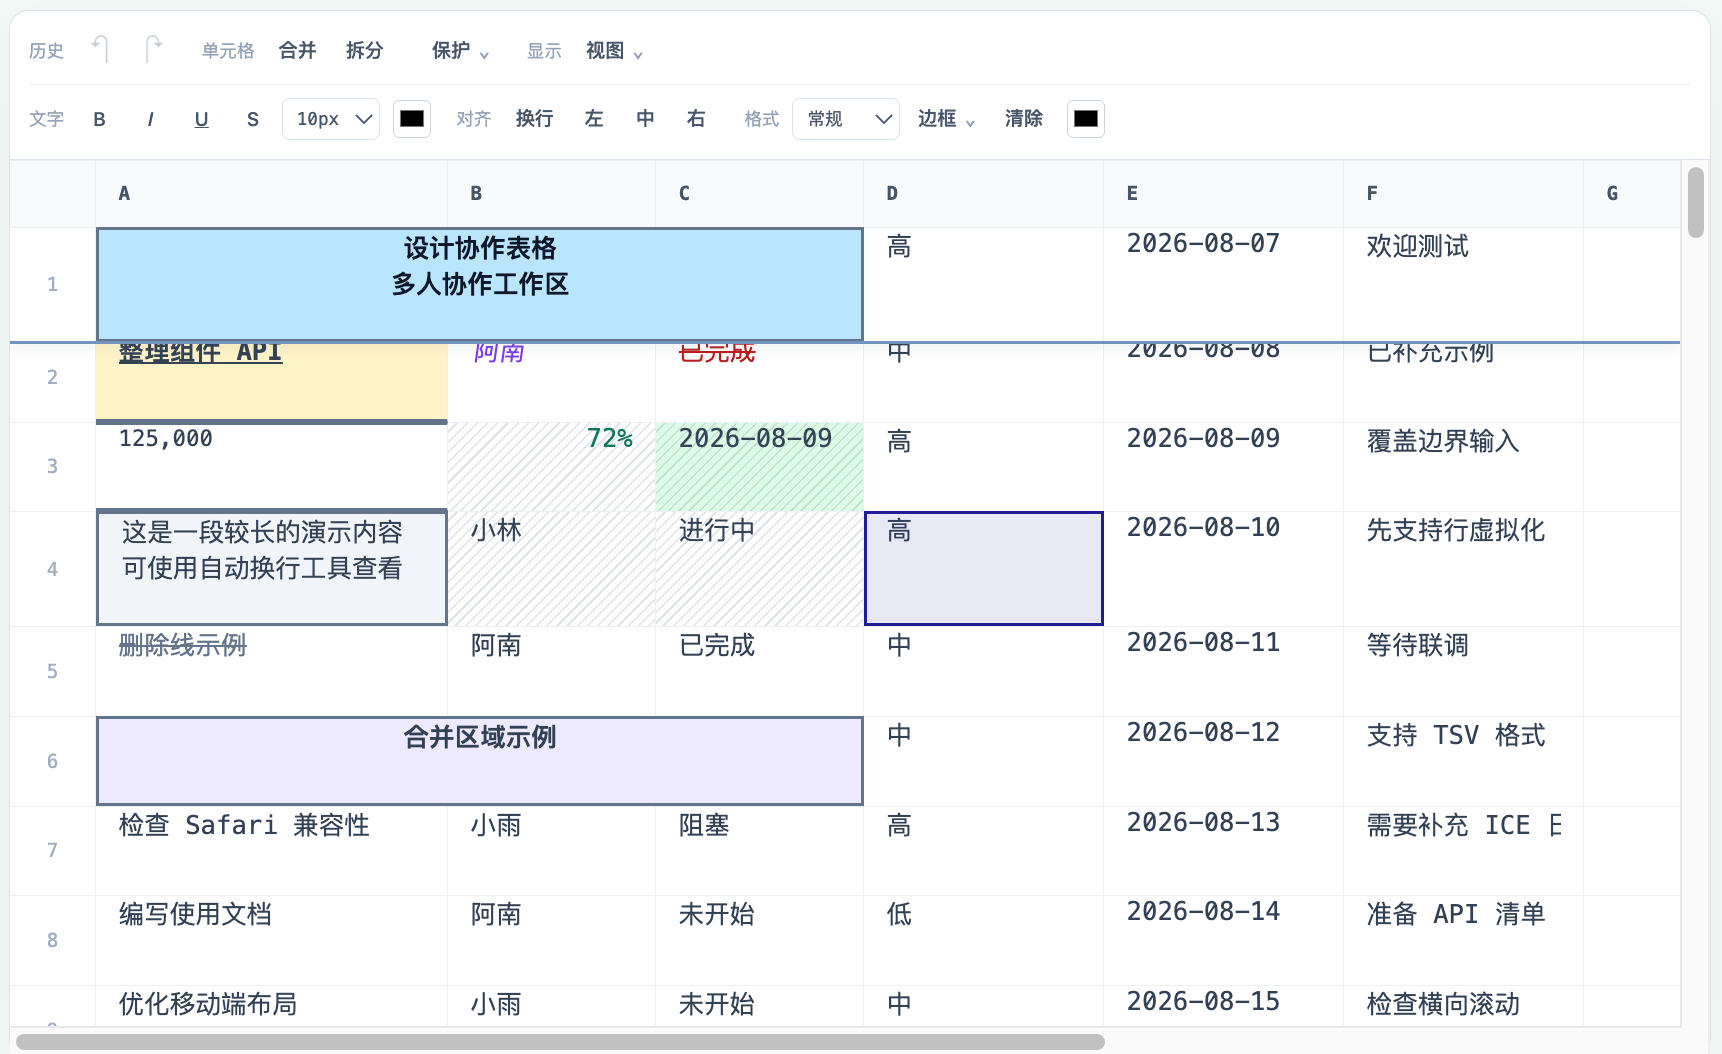Click the cell 支持 TSV 格式
The height and width of the screenshot is (1054, 1722).
[x=1463, y=761]
